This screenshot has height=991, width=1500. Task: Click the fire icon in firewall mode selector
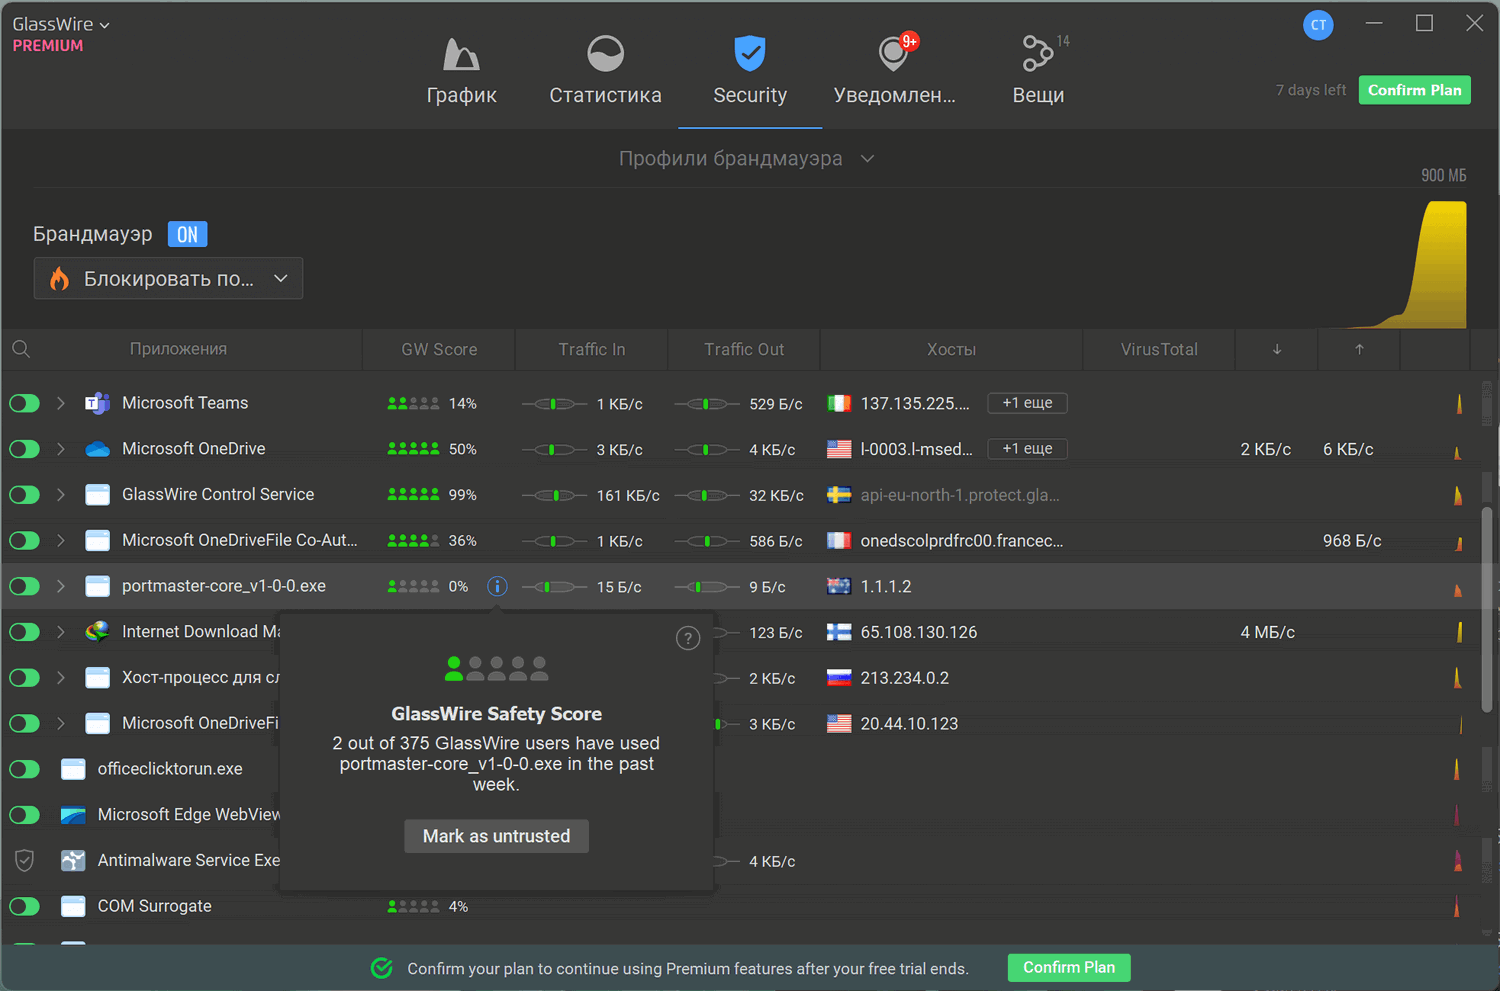pyautogui.click(x=60, y=278)
